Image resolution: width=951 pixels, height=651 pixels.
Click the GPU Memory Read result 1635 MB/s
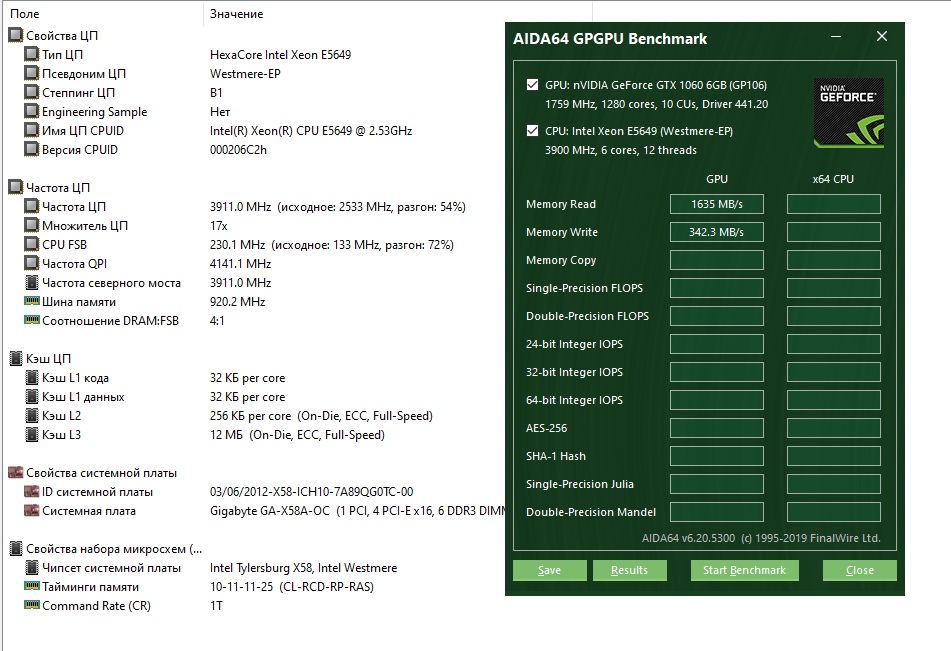pos(717,204)
